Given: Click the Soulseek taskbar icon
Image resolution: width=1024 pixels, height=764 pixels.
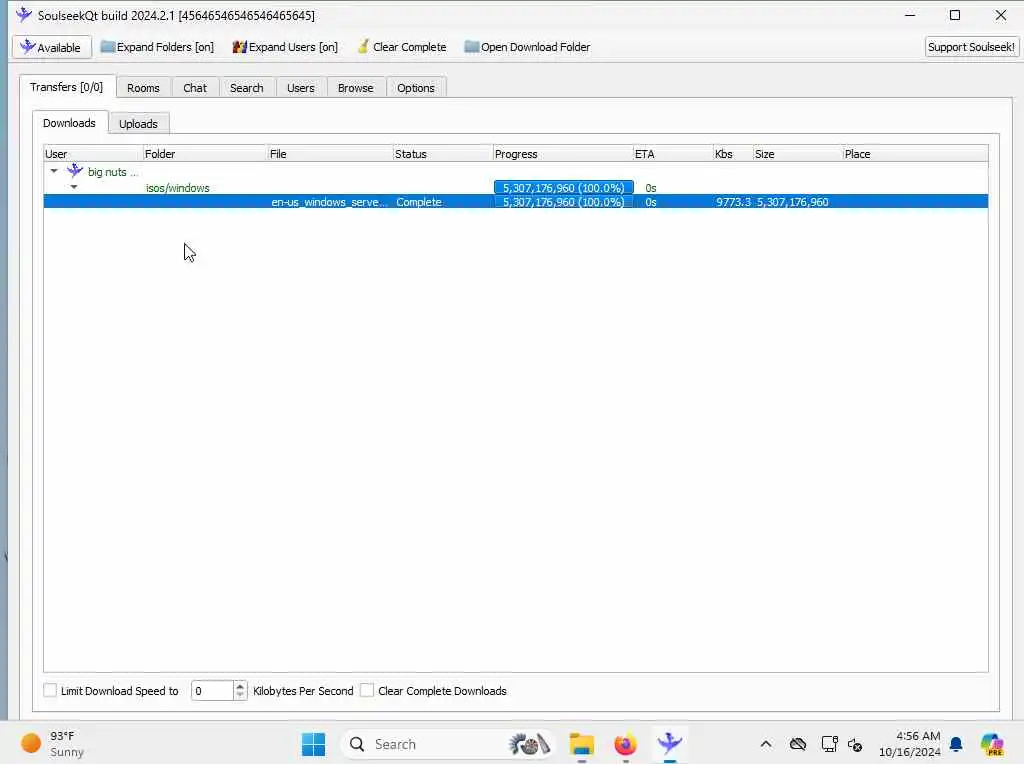Looking at the screenshot, I should [669, 743].
